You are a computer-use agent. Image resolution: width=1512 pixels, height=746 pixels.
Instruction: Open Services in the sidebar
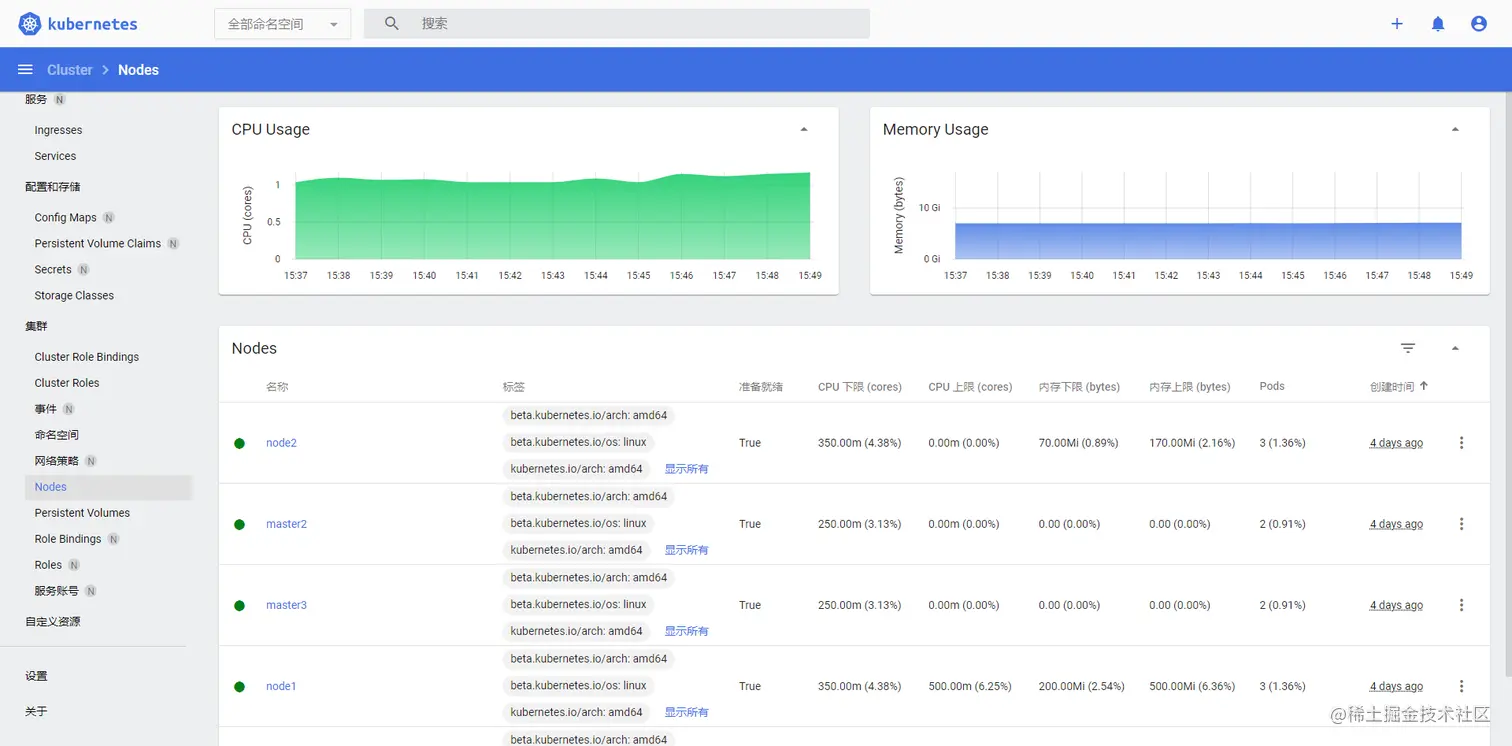tap(55, 156)
